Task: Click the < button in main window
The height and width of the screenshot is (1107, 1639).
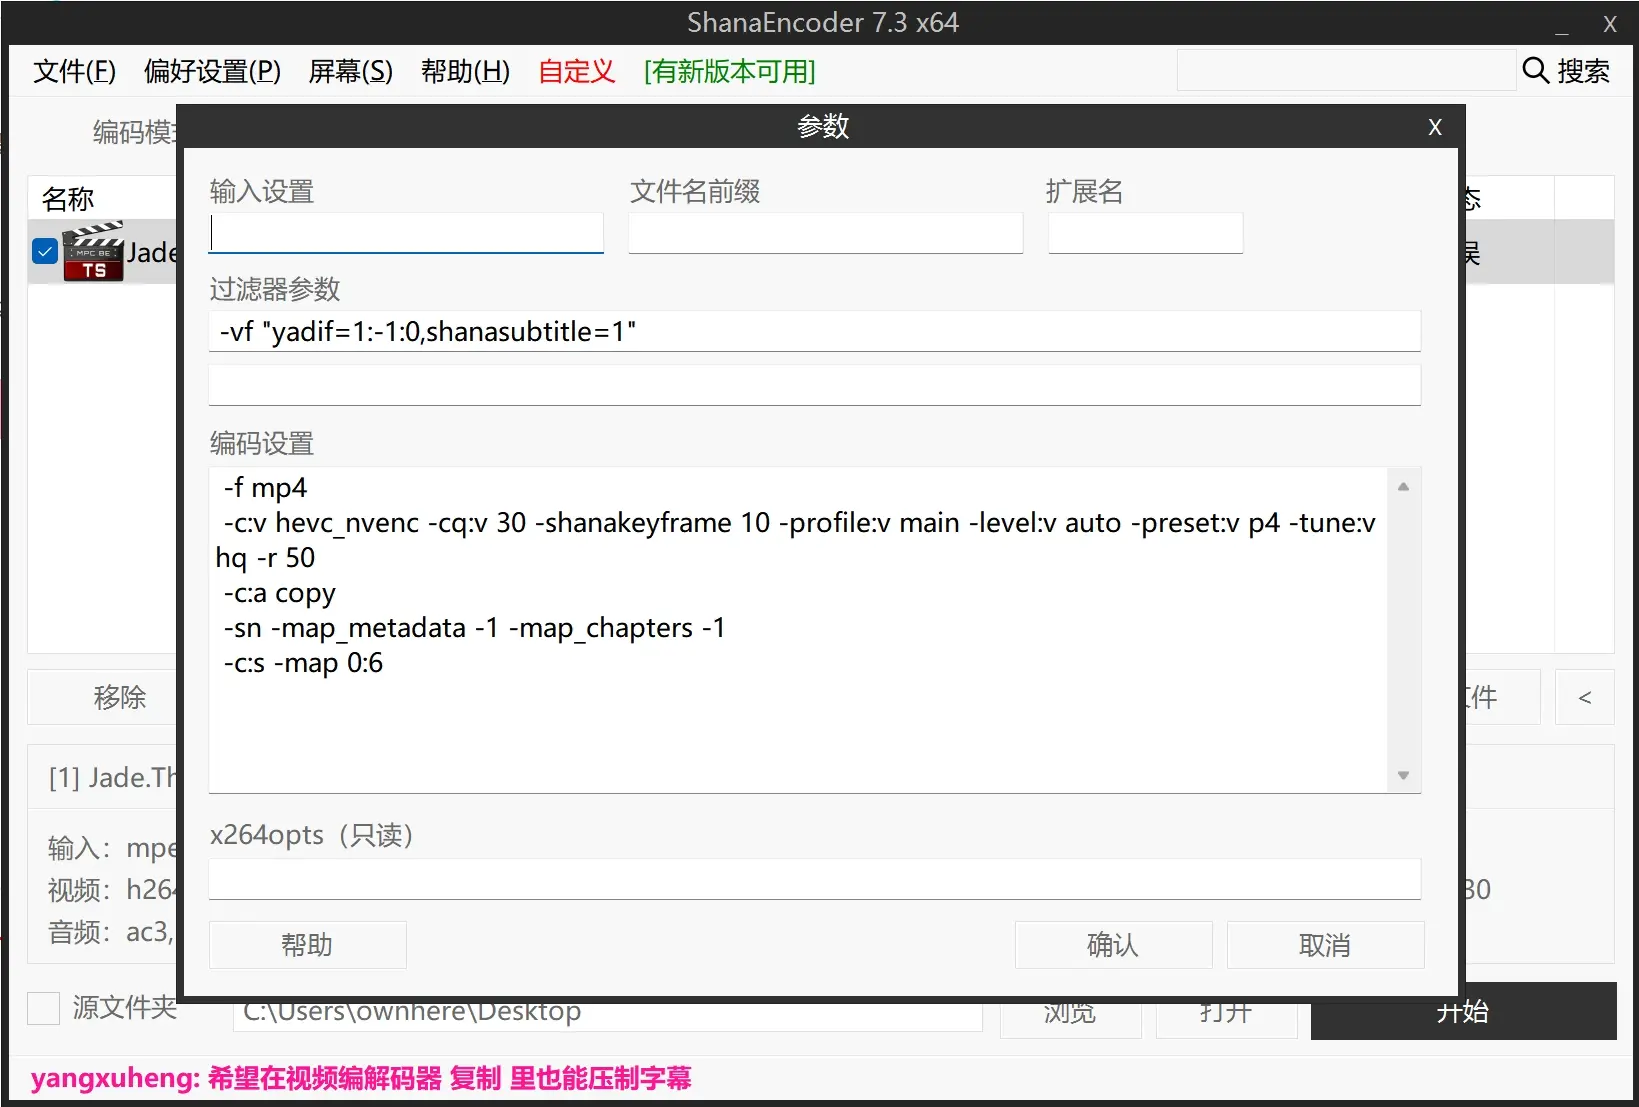Action: [x=1585, y=697]
